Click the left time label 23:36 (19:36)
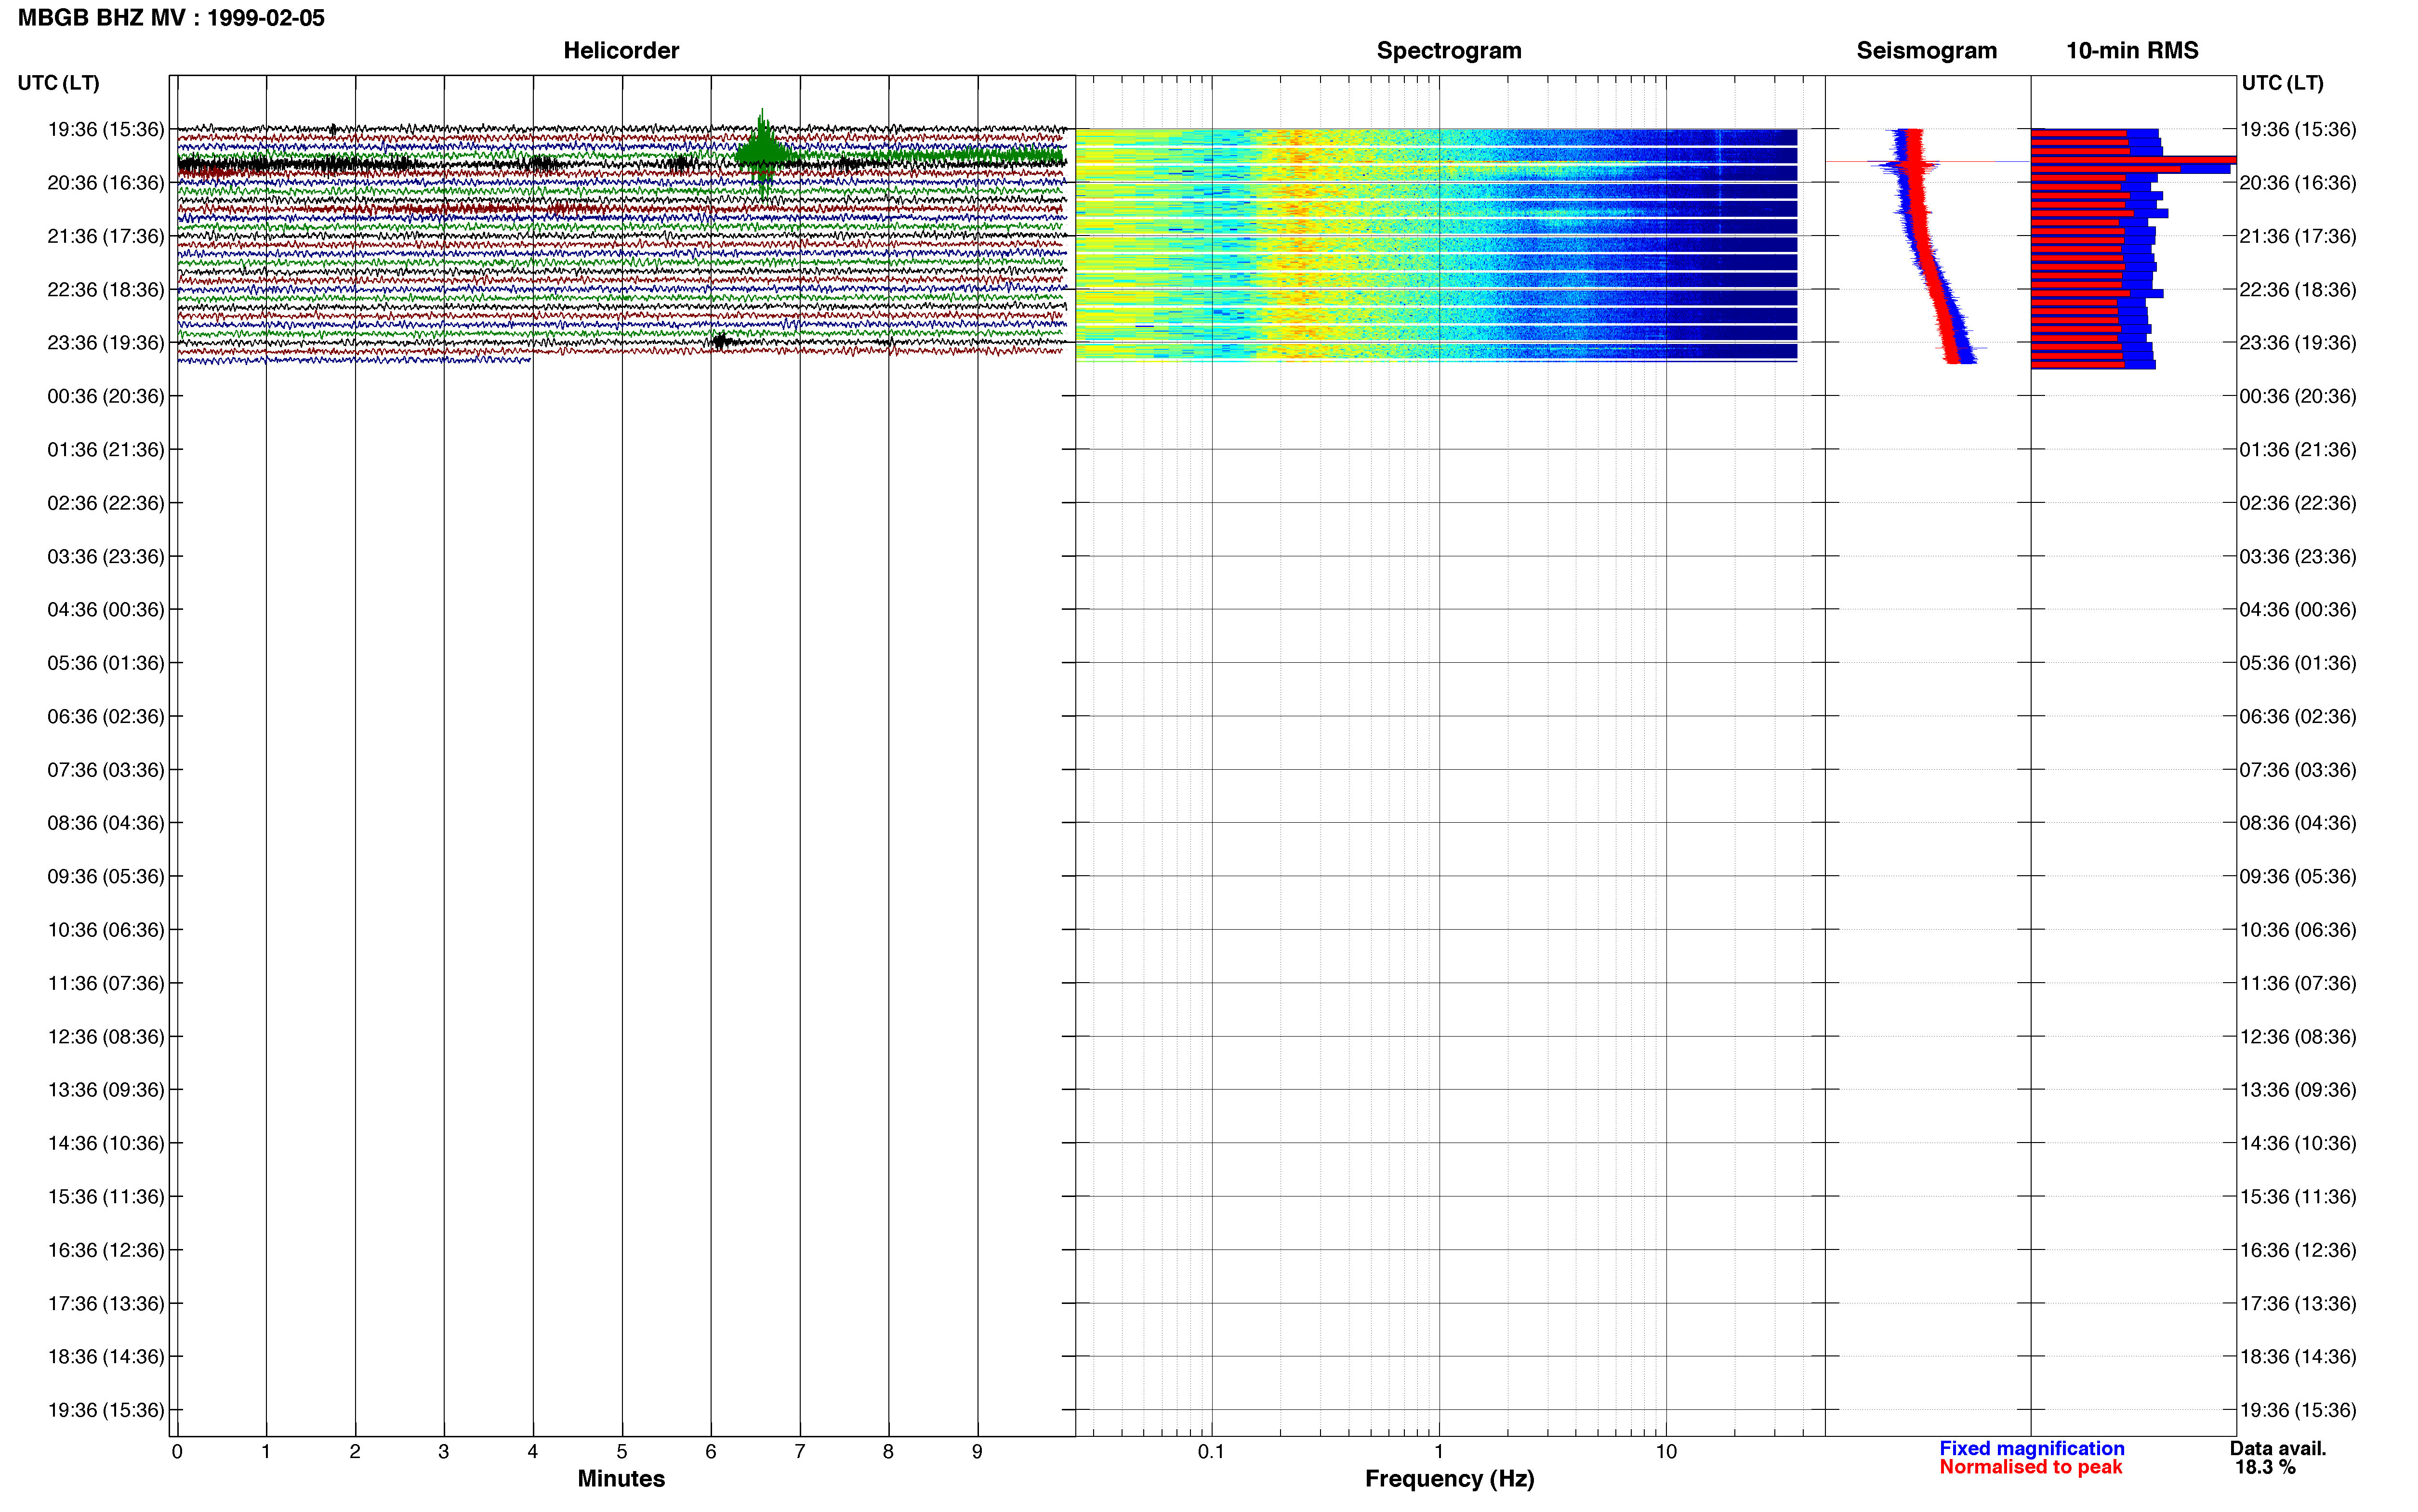2418x1512 pixels. pos(106,343)
